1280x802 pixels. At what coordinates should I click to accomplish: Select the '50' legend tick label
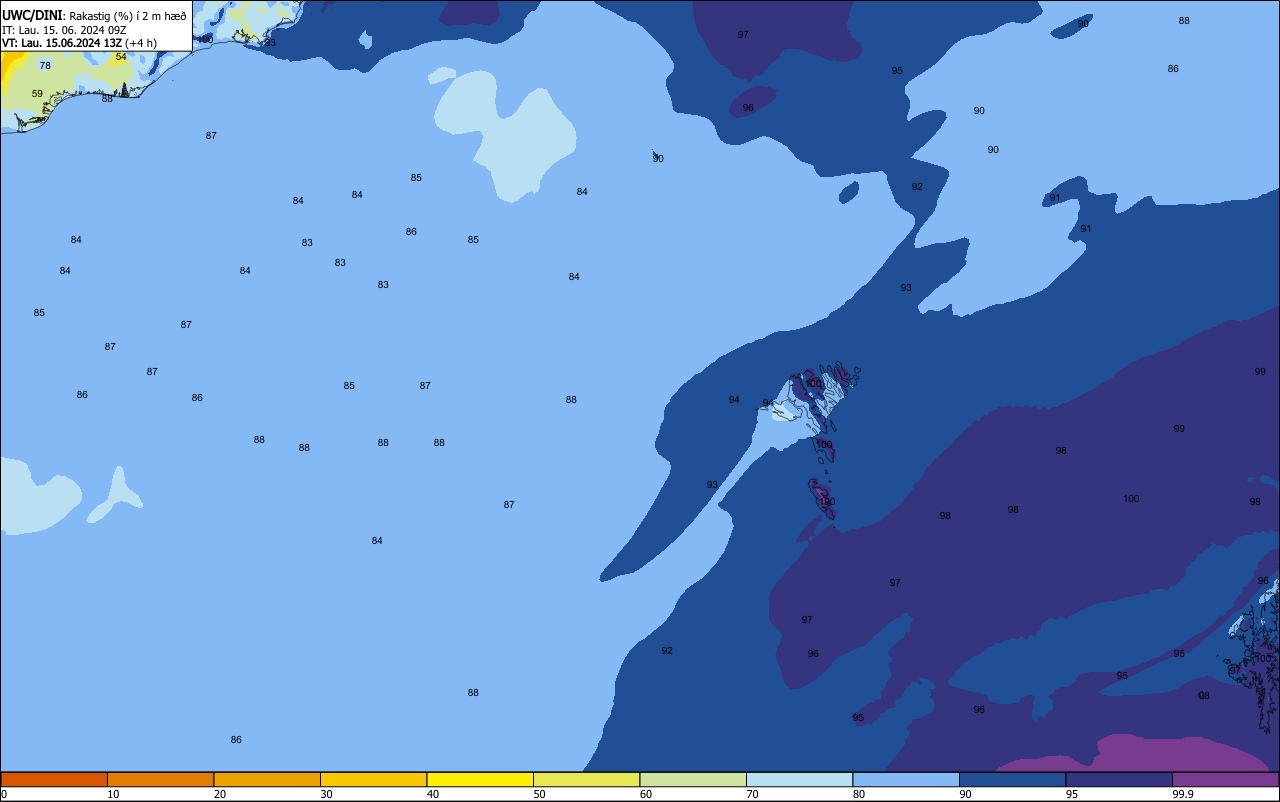click(539, 794)
